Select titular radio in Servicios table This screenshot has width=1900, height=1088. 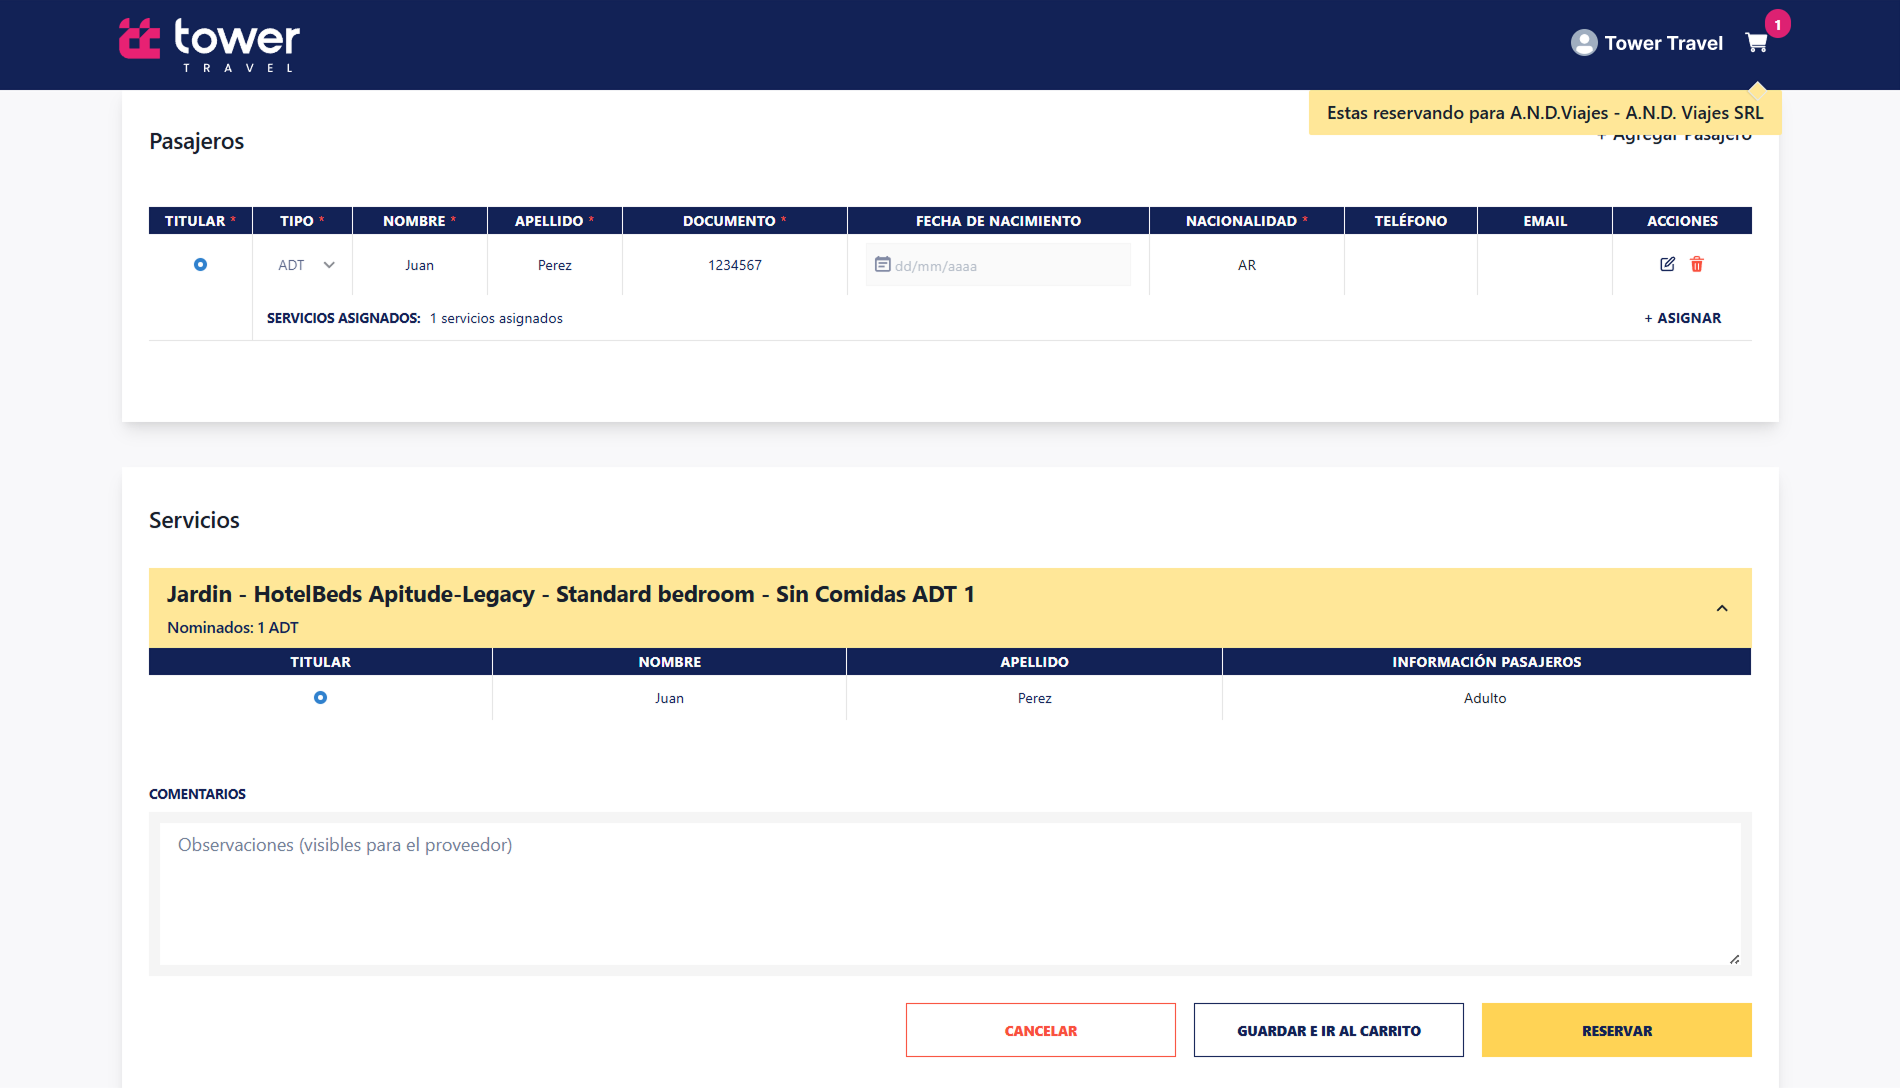320,697
